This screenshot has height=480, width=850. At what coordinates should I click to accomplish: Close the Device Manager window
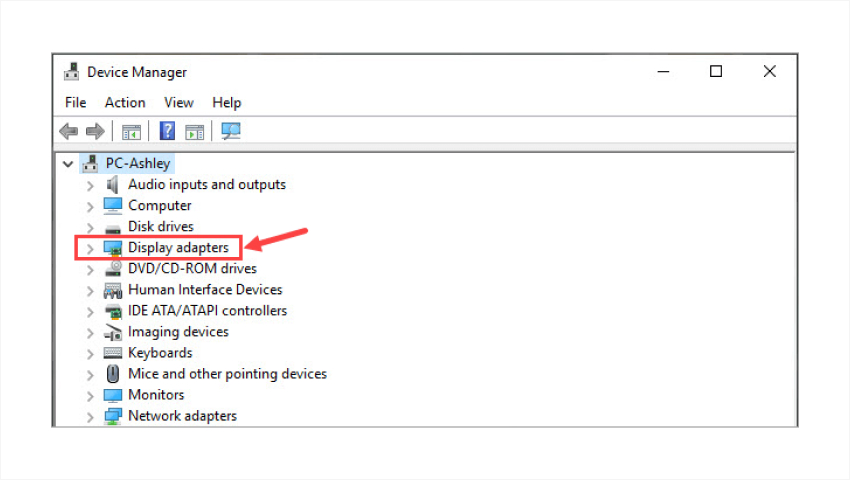tap(770, 72)
